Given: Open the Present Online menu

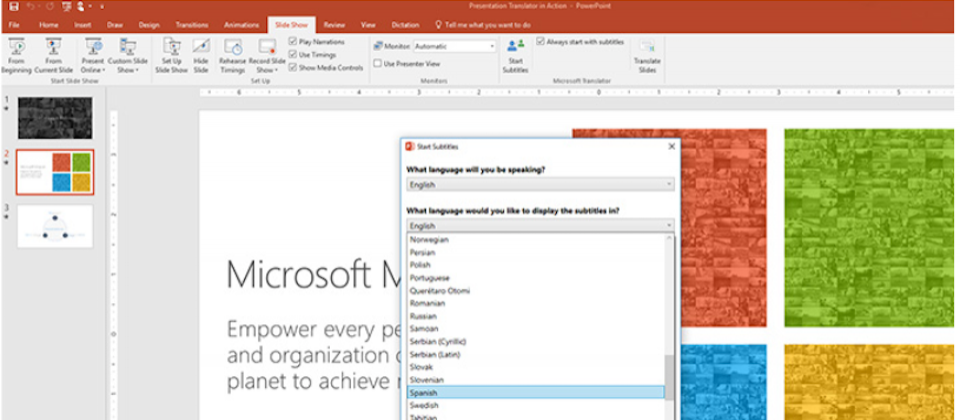Looking at the screenshot, I should click(x=93, y=56).
